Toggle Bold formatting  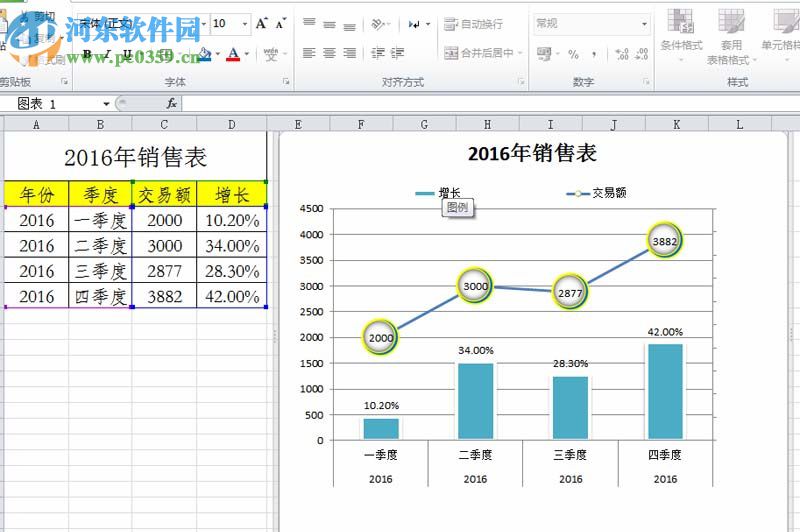click(87, 54)
